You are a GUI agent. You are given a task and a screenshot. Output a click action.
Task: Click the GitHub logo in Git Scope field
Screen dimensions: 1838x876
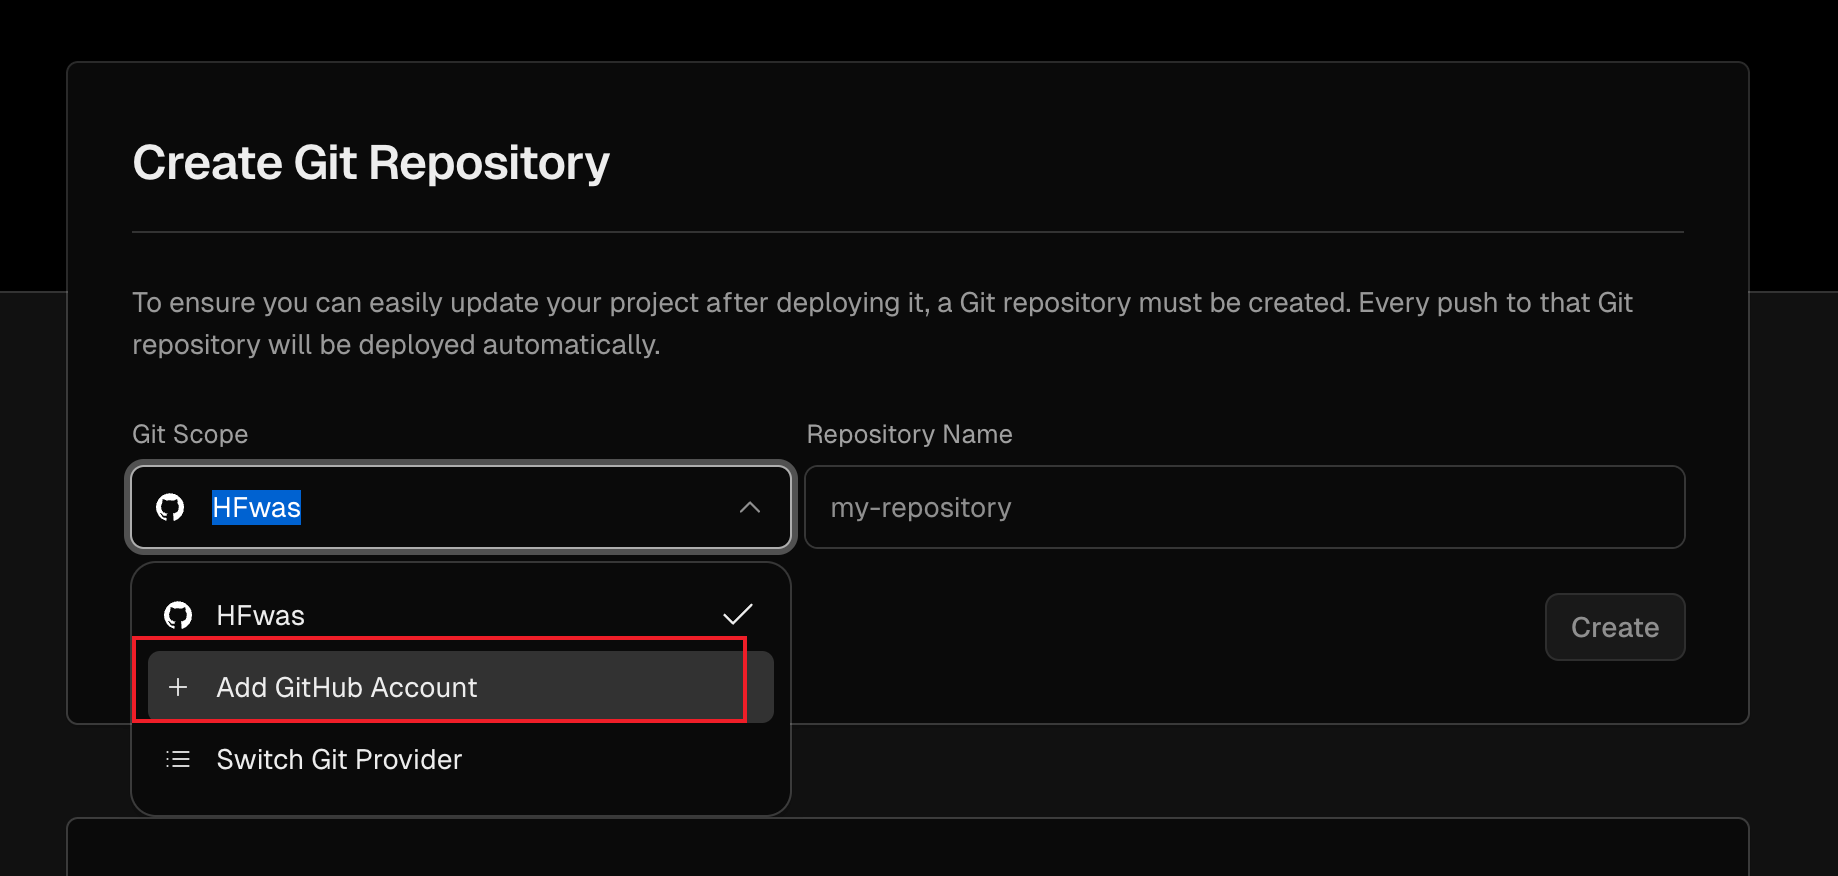(170, 508)
